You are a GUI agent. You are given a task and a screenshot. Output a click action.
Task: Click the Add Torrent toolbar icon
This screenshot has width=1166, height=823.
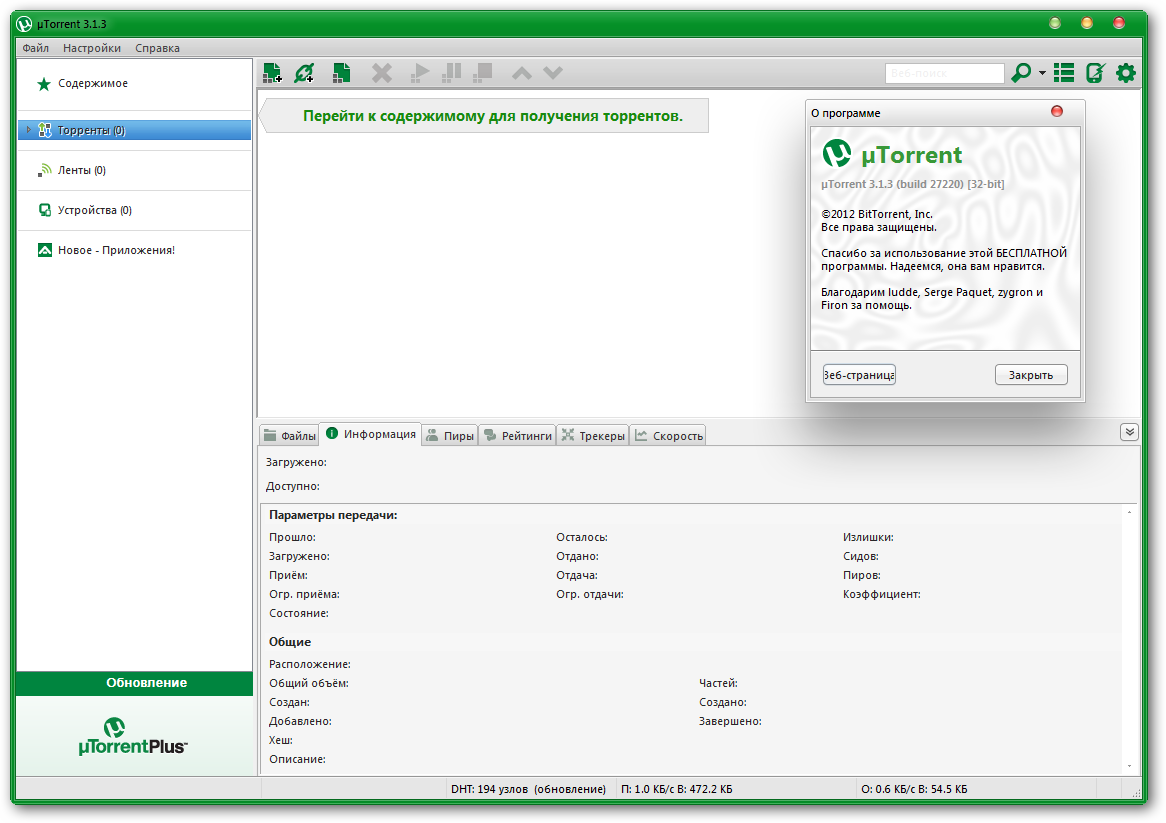coord(272,72)
